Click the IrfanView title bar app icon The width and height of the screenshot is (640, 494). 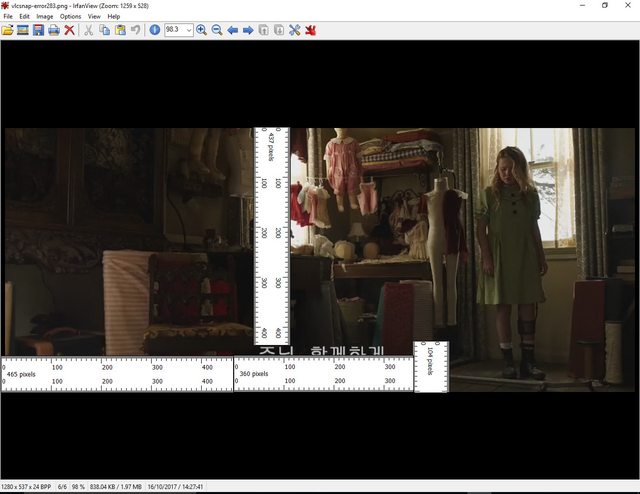[x=5, y=5]
